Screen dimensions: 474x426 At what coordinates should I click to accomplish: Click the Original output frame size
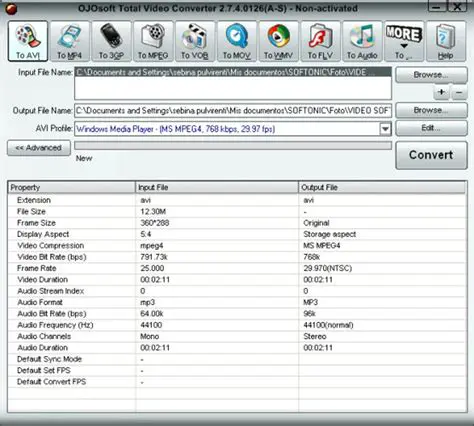(316, 223)
